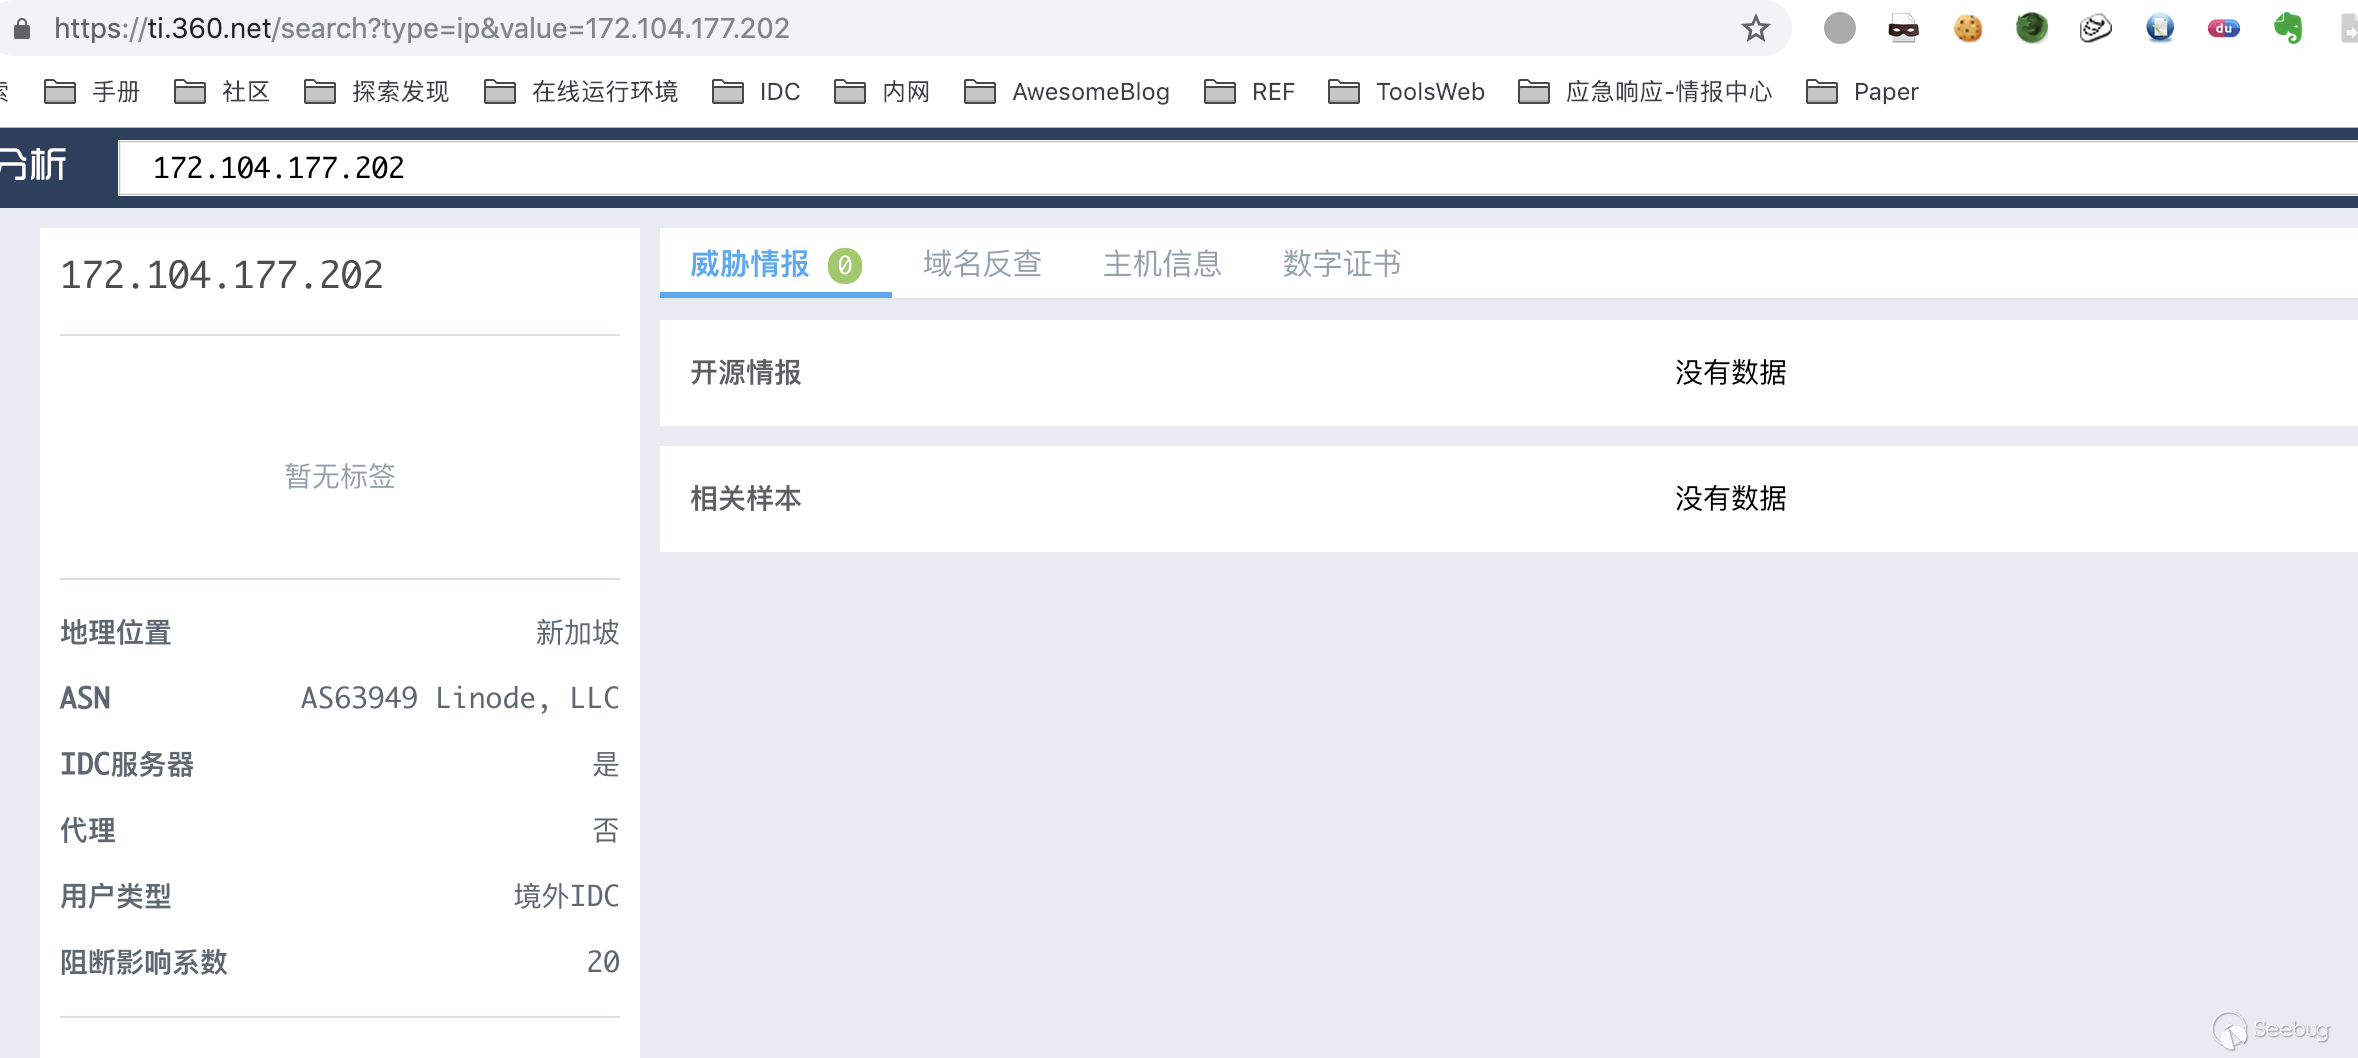
Task: Open the 应急响应-情报中心 bookmarks folder
Action: click(1645, 92)
